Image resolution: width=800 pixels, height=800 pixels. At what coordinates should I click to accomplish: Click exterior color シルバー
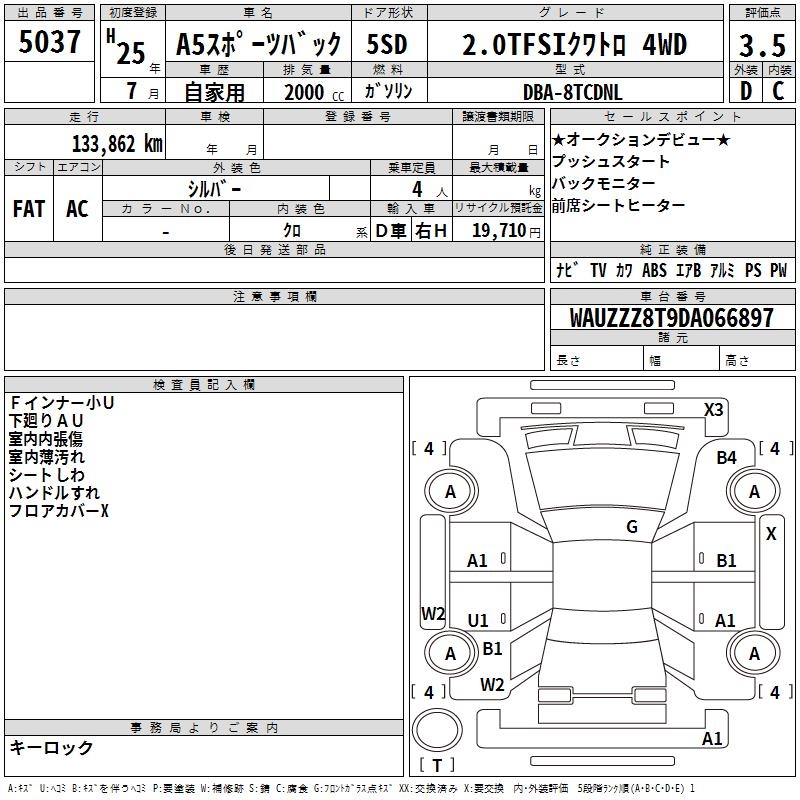(214, 189)
